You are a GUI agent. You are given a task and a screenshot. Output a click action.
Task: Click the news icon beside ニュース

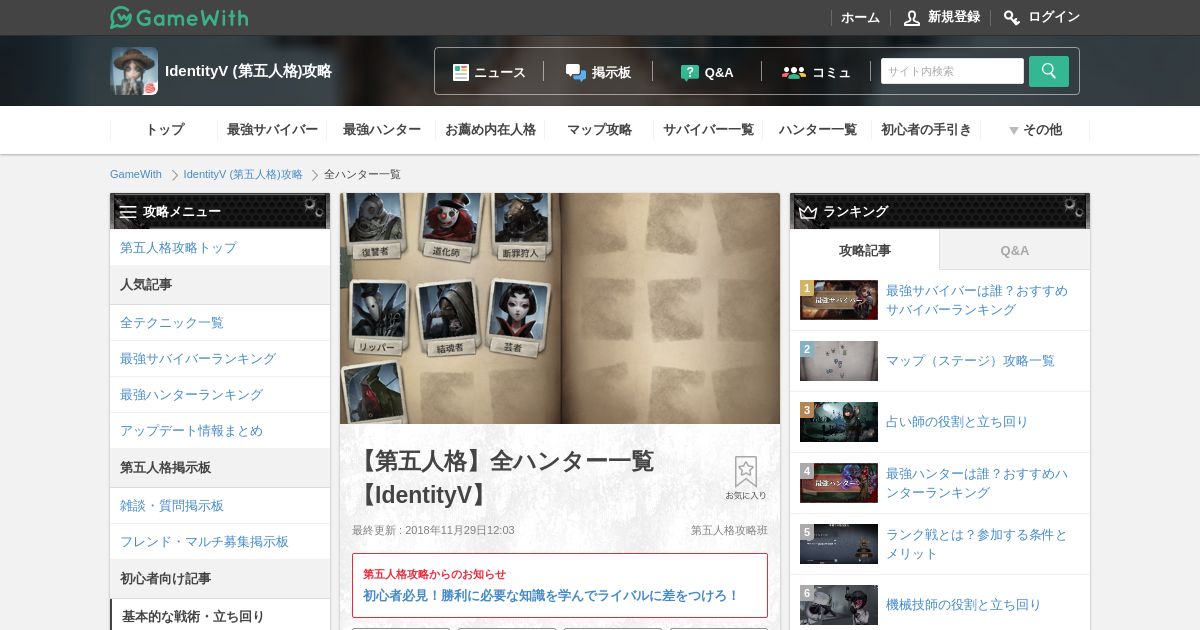click(x=461, y=72)
